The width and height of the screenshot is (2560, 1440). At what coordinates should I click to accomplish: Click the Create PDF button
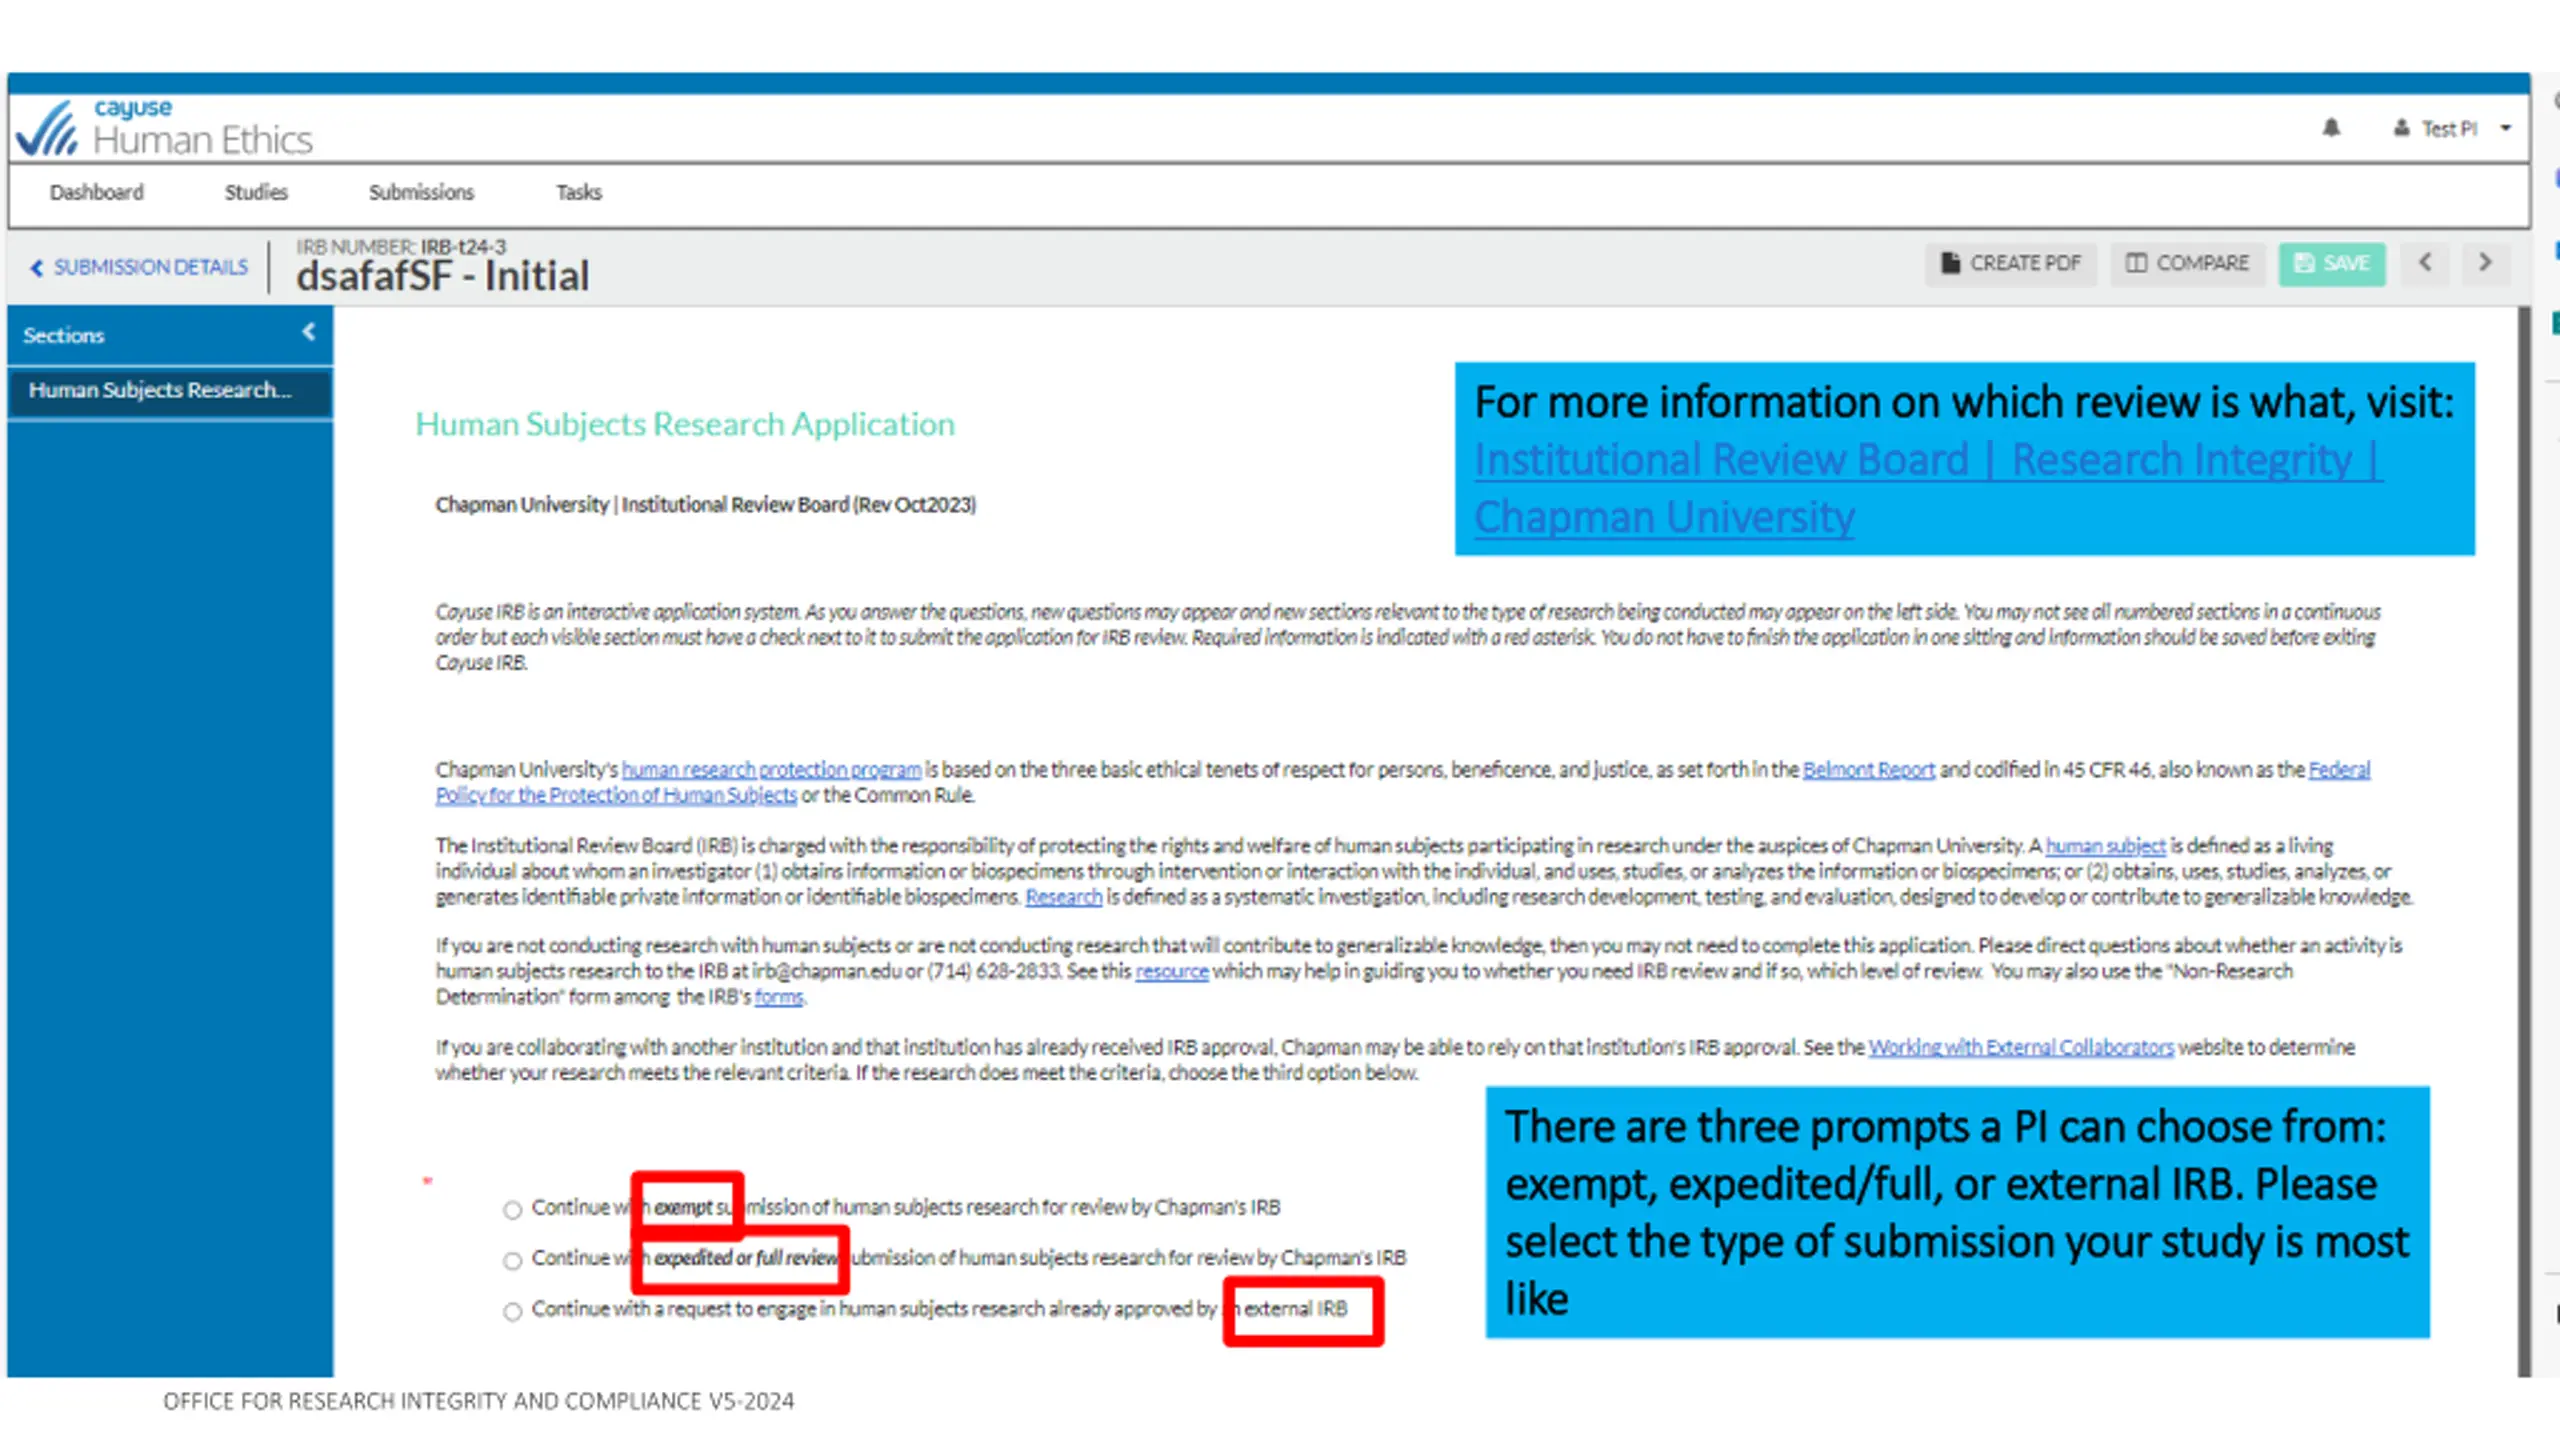click(2011, 263)
